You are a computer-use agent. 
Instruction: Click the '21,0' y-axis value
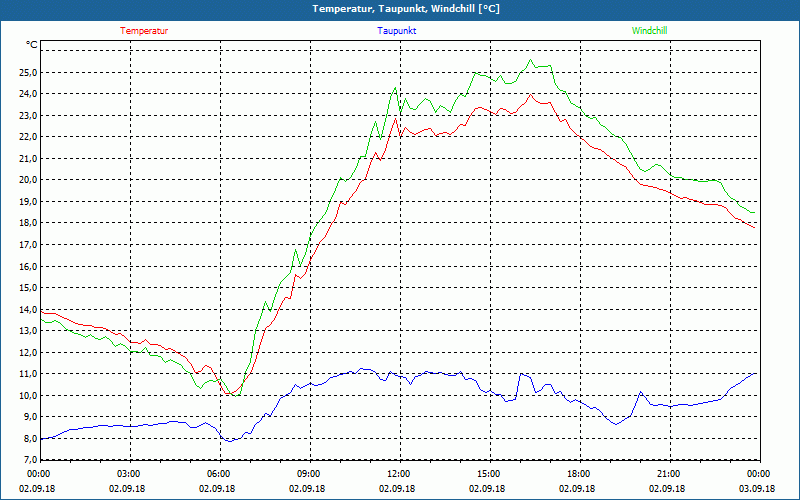point(29,159)
